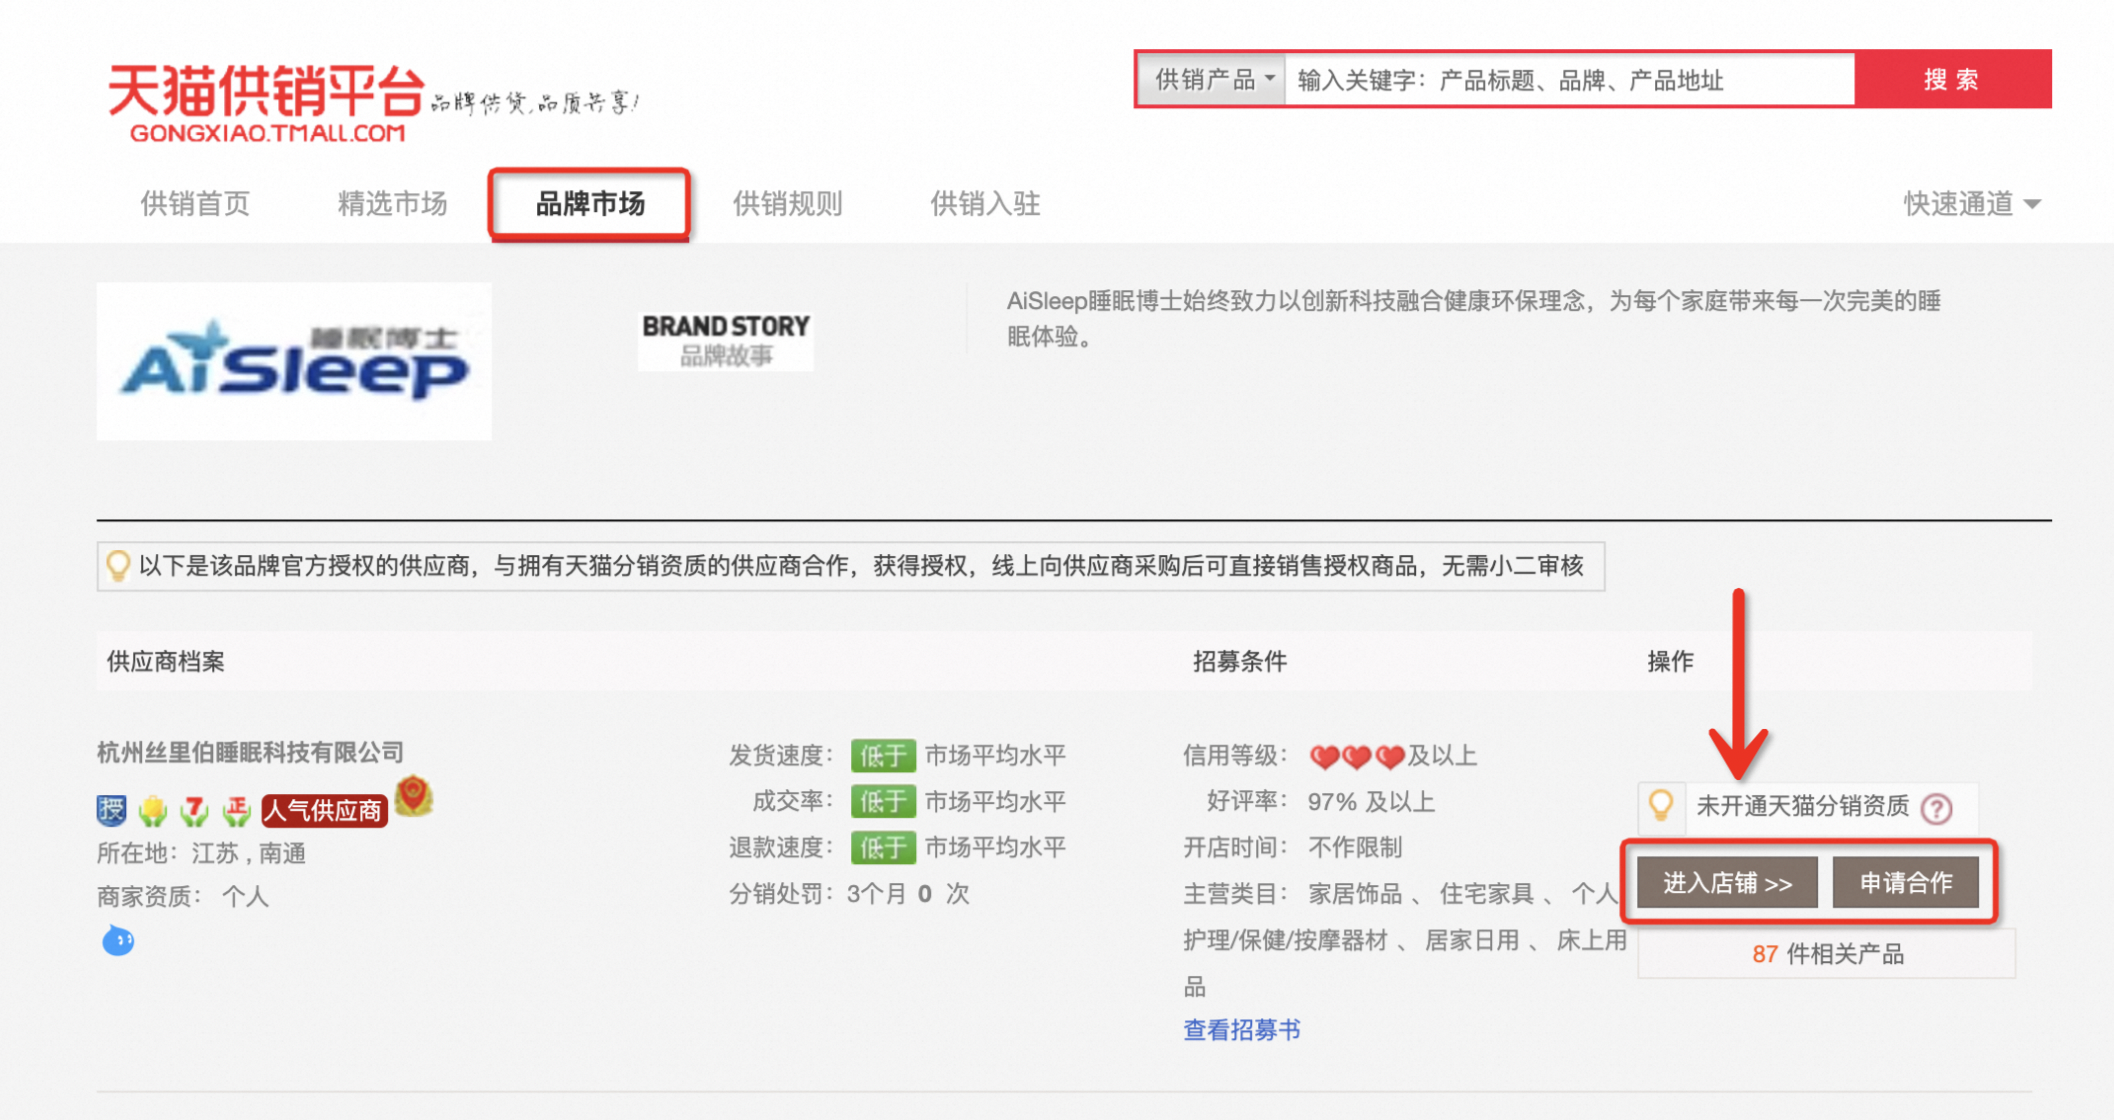Click the 供应商档案 column header

tap(166, 661)
